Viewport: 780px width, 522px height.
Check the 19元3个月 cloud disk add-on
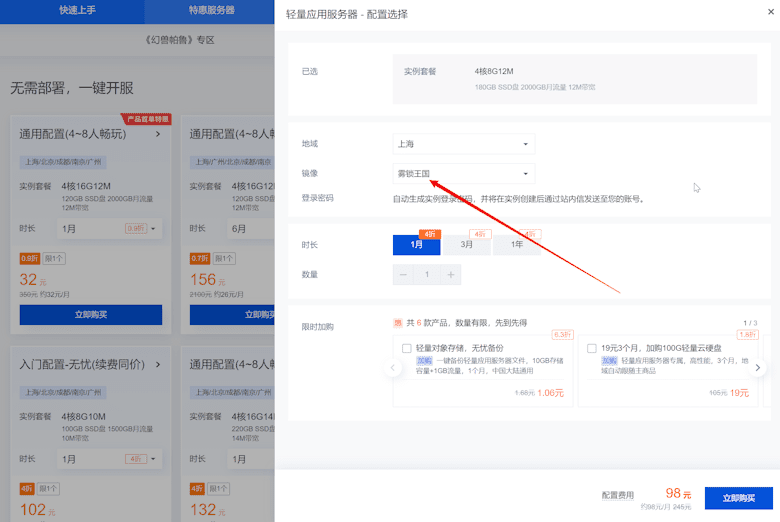click(592, 348)
